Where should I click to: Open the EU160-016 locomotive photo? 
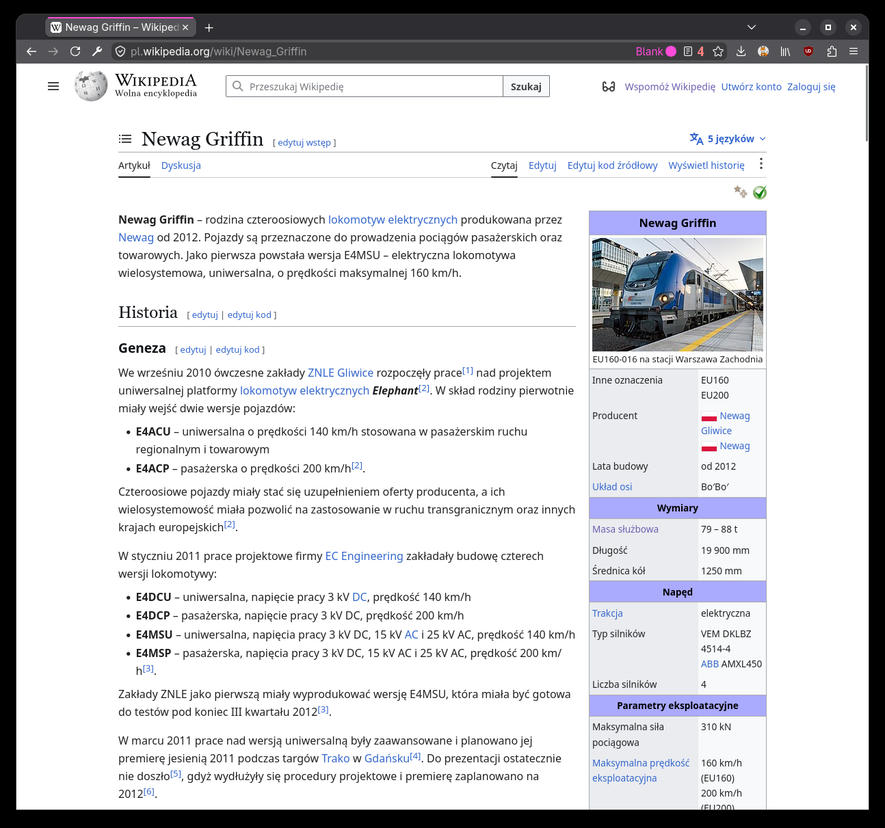(677, 294)
